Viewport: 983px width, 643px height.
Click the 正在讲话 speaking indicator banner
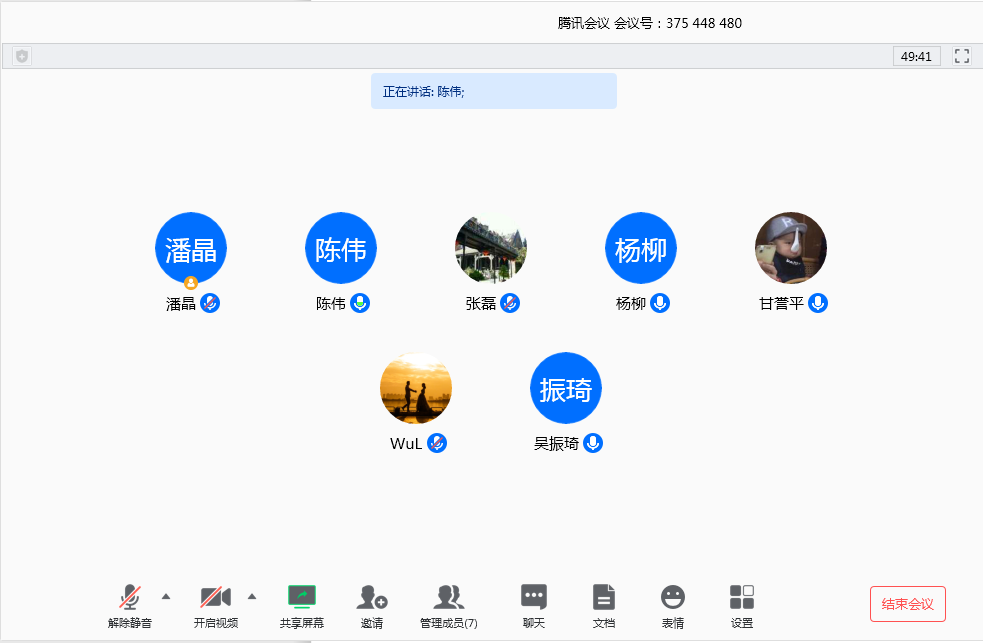493,91
